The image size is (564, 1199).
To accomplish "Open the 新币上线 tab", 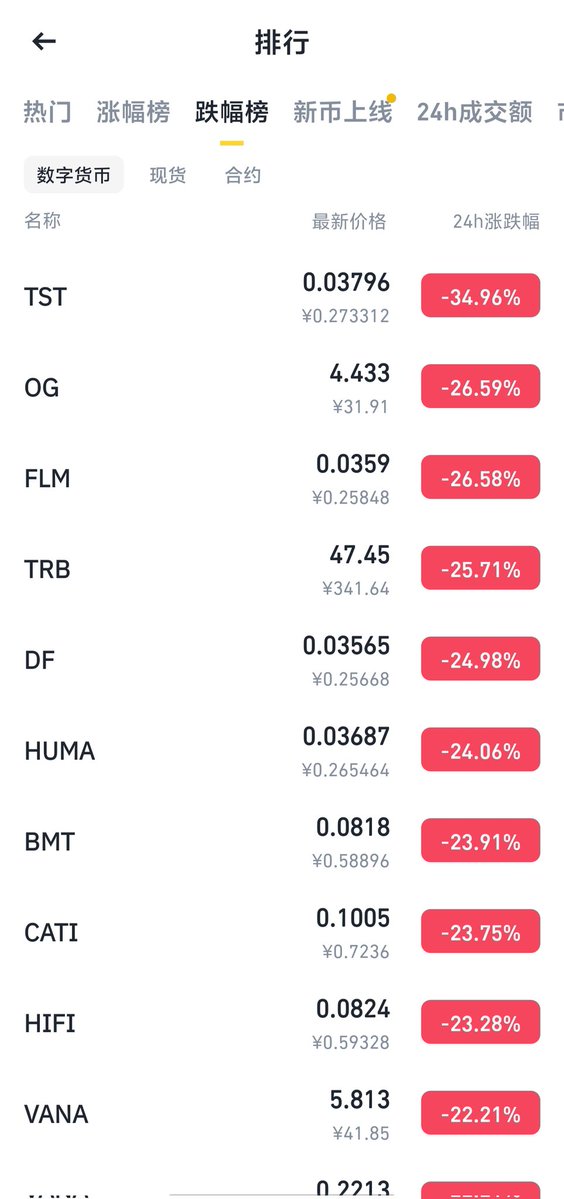I will coord(342,112).
